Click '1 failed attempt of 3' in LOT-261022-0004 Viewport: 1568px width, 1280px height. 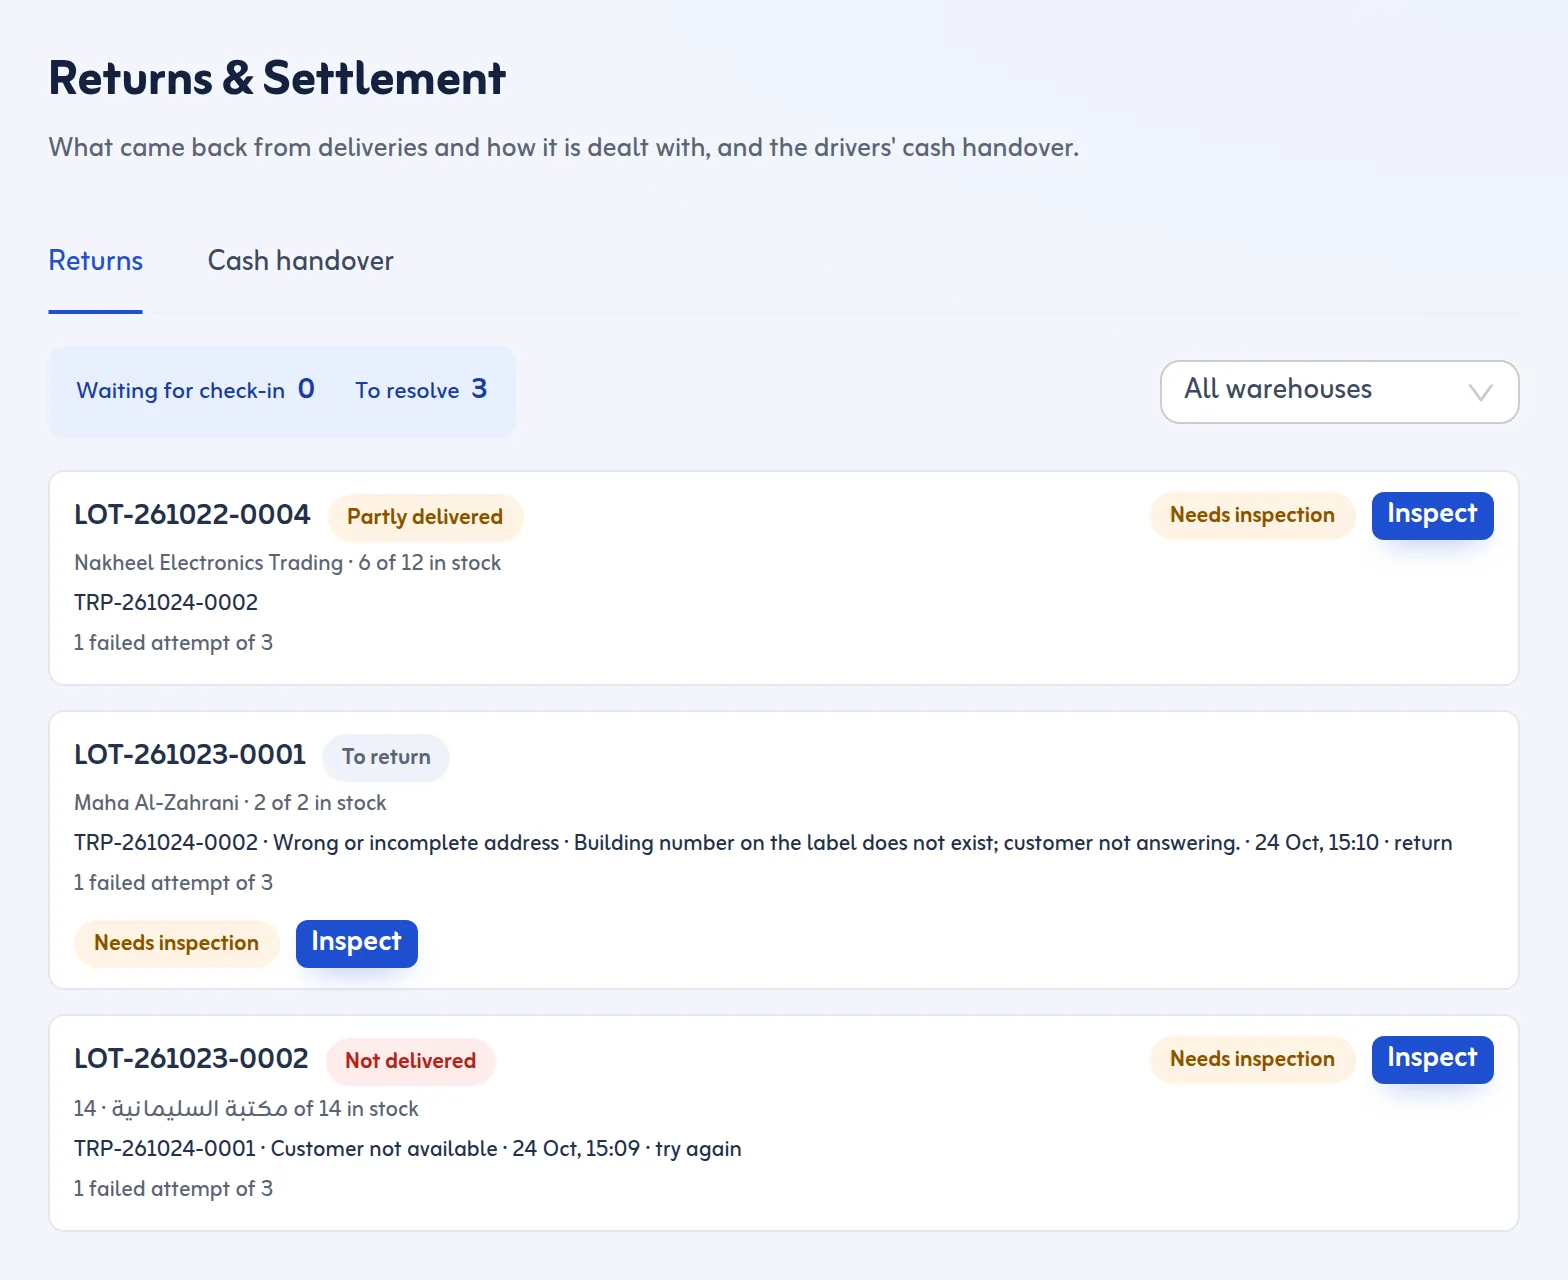coord(173,643)
